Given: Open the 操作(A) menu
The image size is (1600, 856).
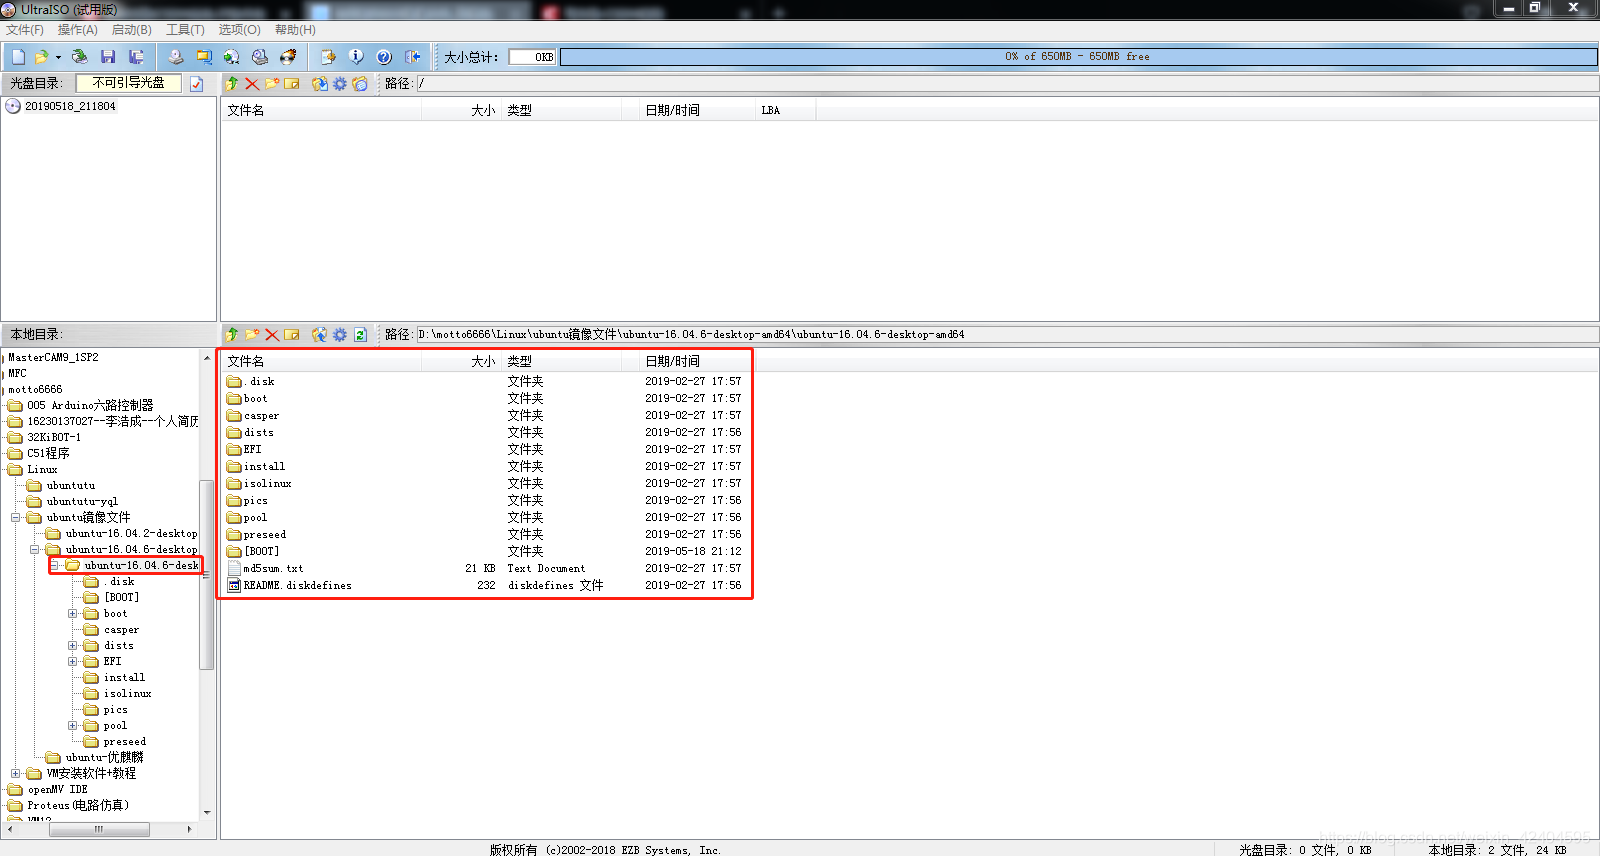Looking at the screenshot, I should 78,30.
